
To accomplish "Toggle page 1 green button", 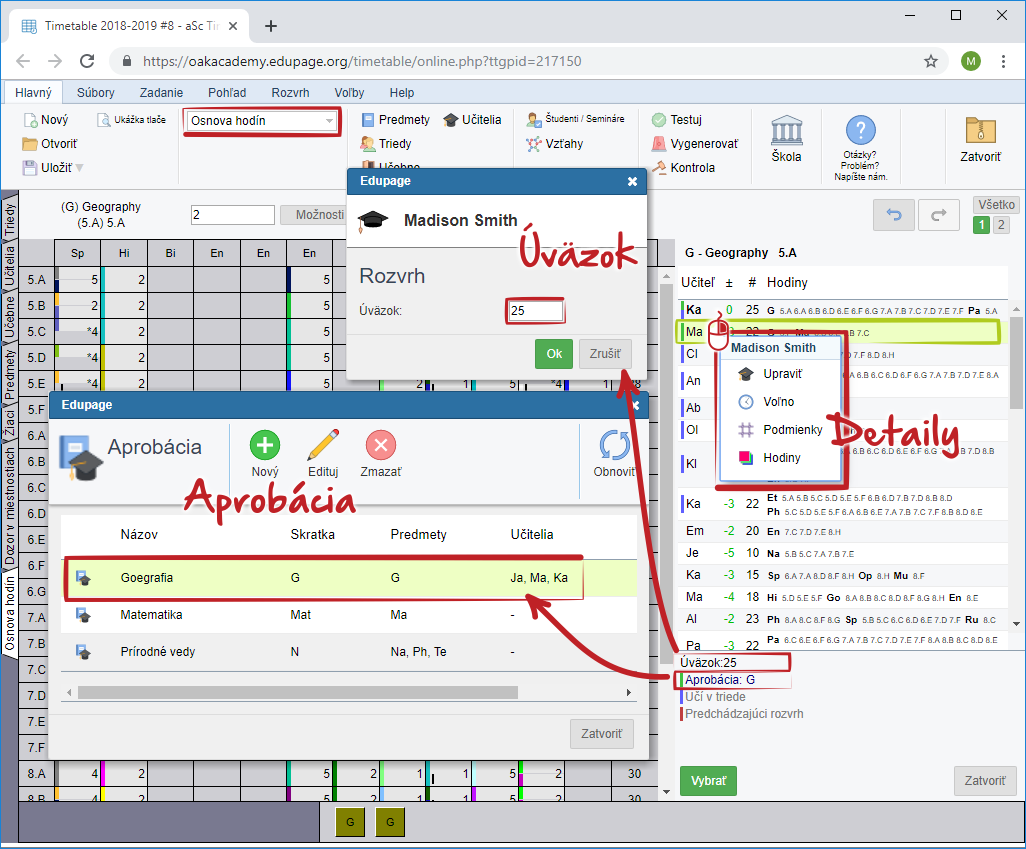I will 982,225.
